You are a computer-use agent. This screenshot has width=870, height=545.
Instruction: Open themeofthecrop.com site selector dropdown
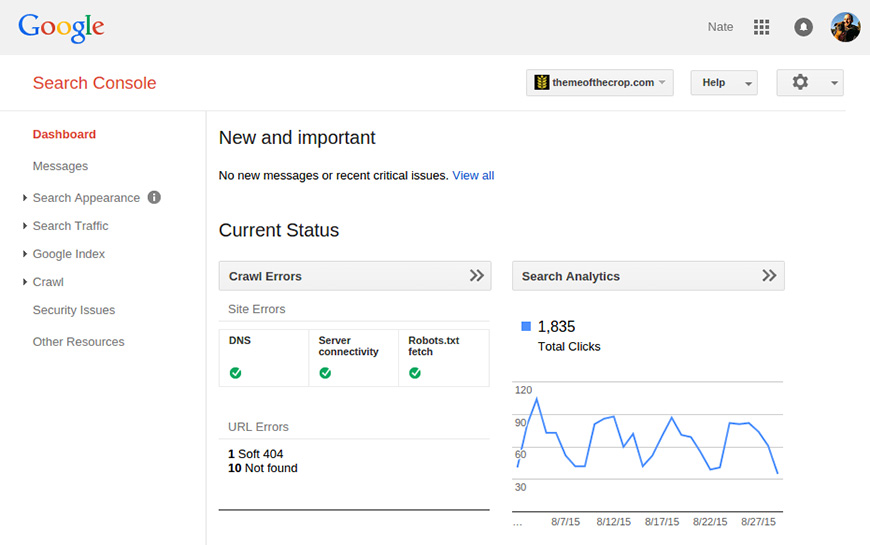pos(600,82)
